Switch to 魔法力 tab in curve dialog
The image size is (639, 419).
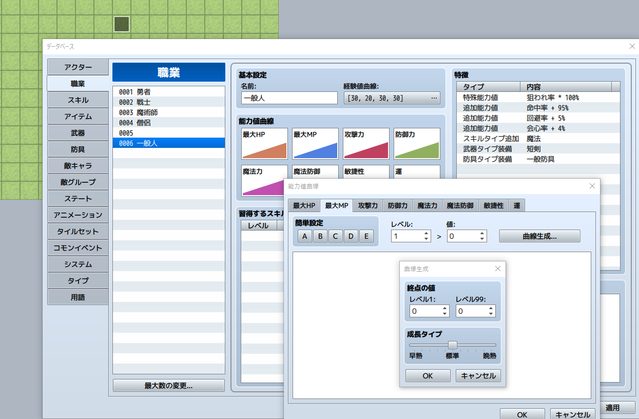[x=427, y=206]
